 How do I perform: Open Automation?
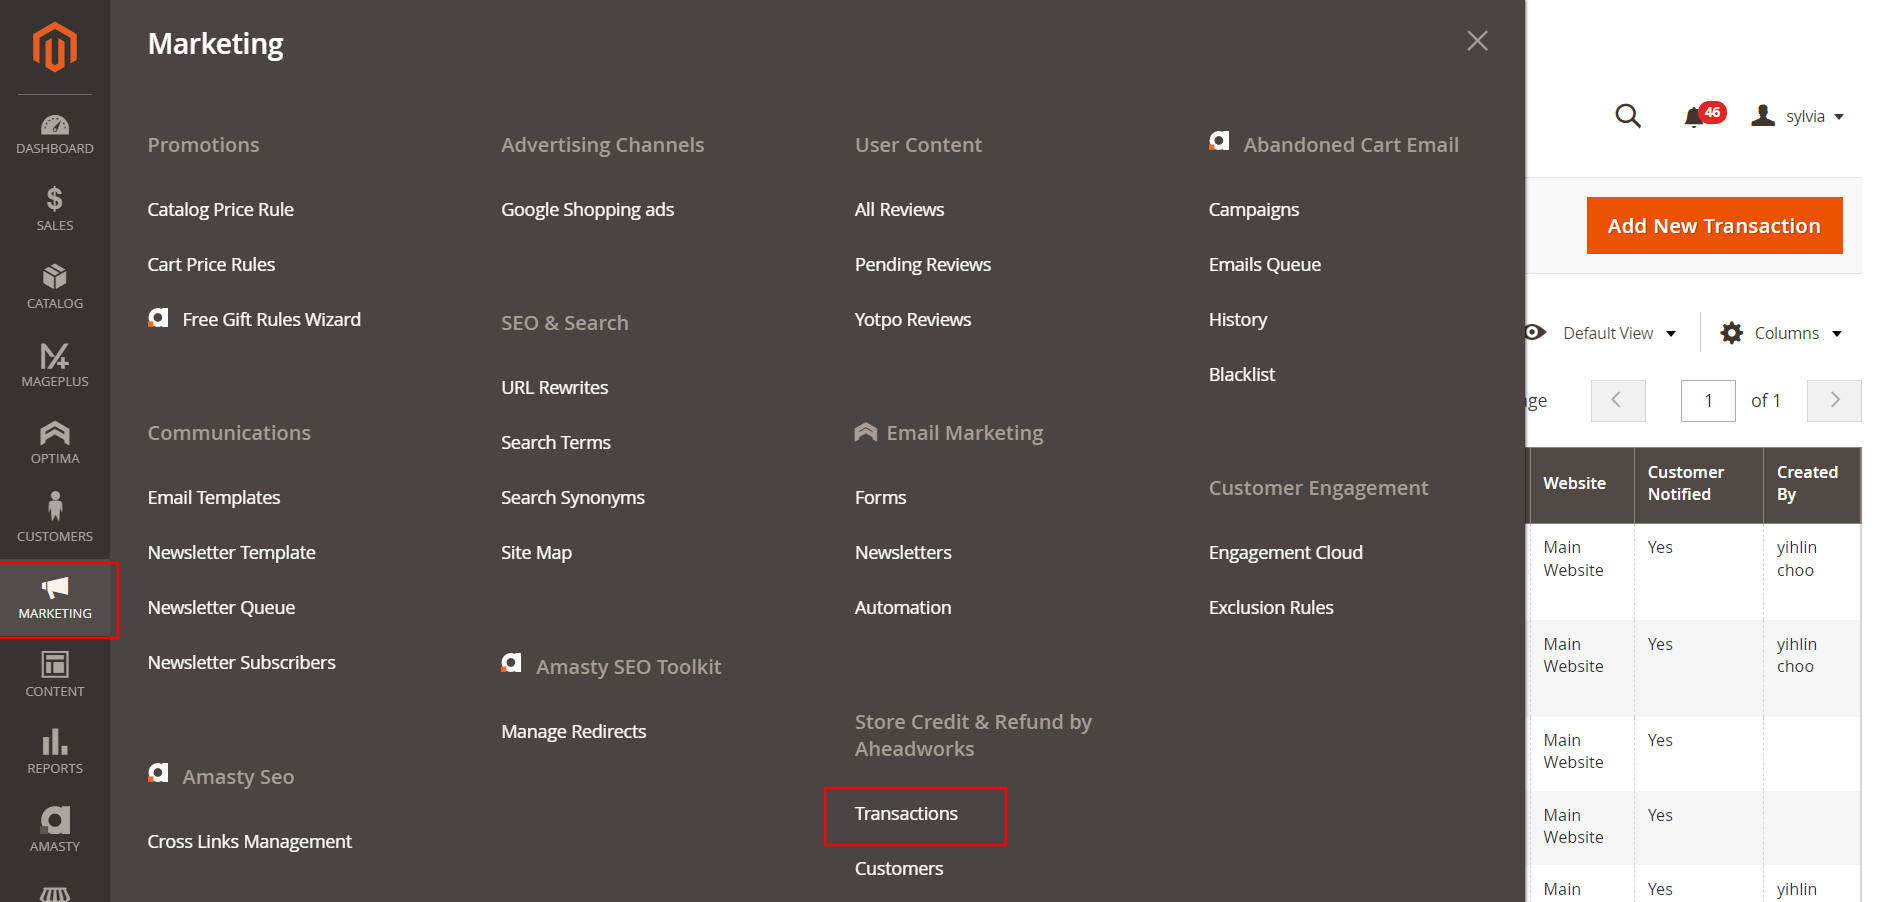(903, 608)
